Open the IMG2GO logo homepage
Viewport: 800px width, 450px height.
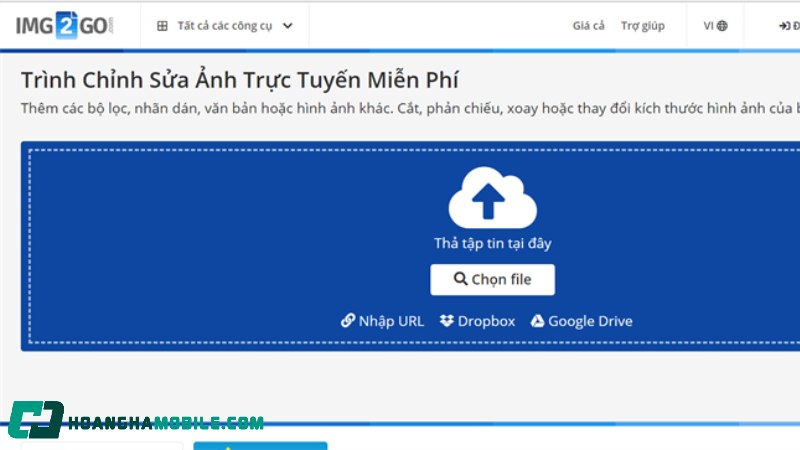65,26
